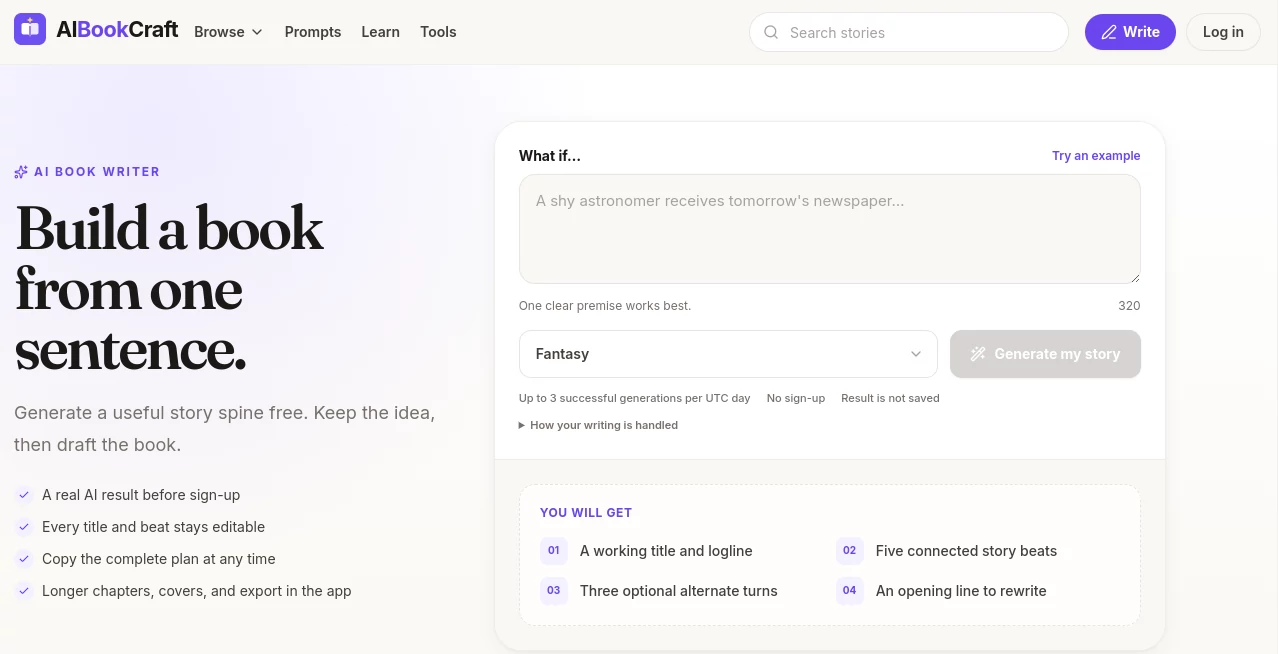The image size is (1278, 654).
Task: Click the 'YOU WILL GET' heading
Action: coord(586,513)
